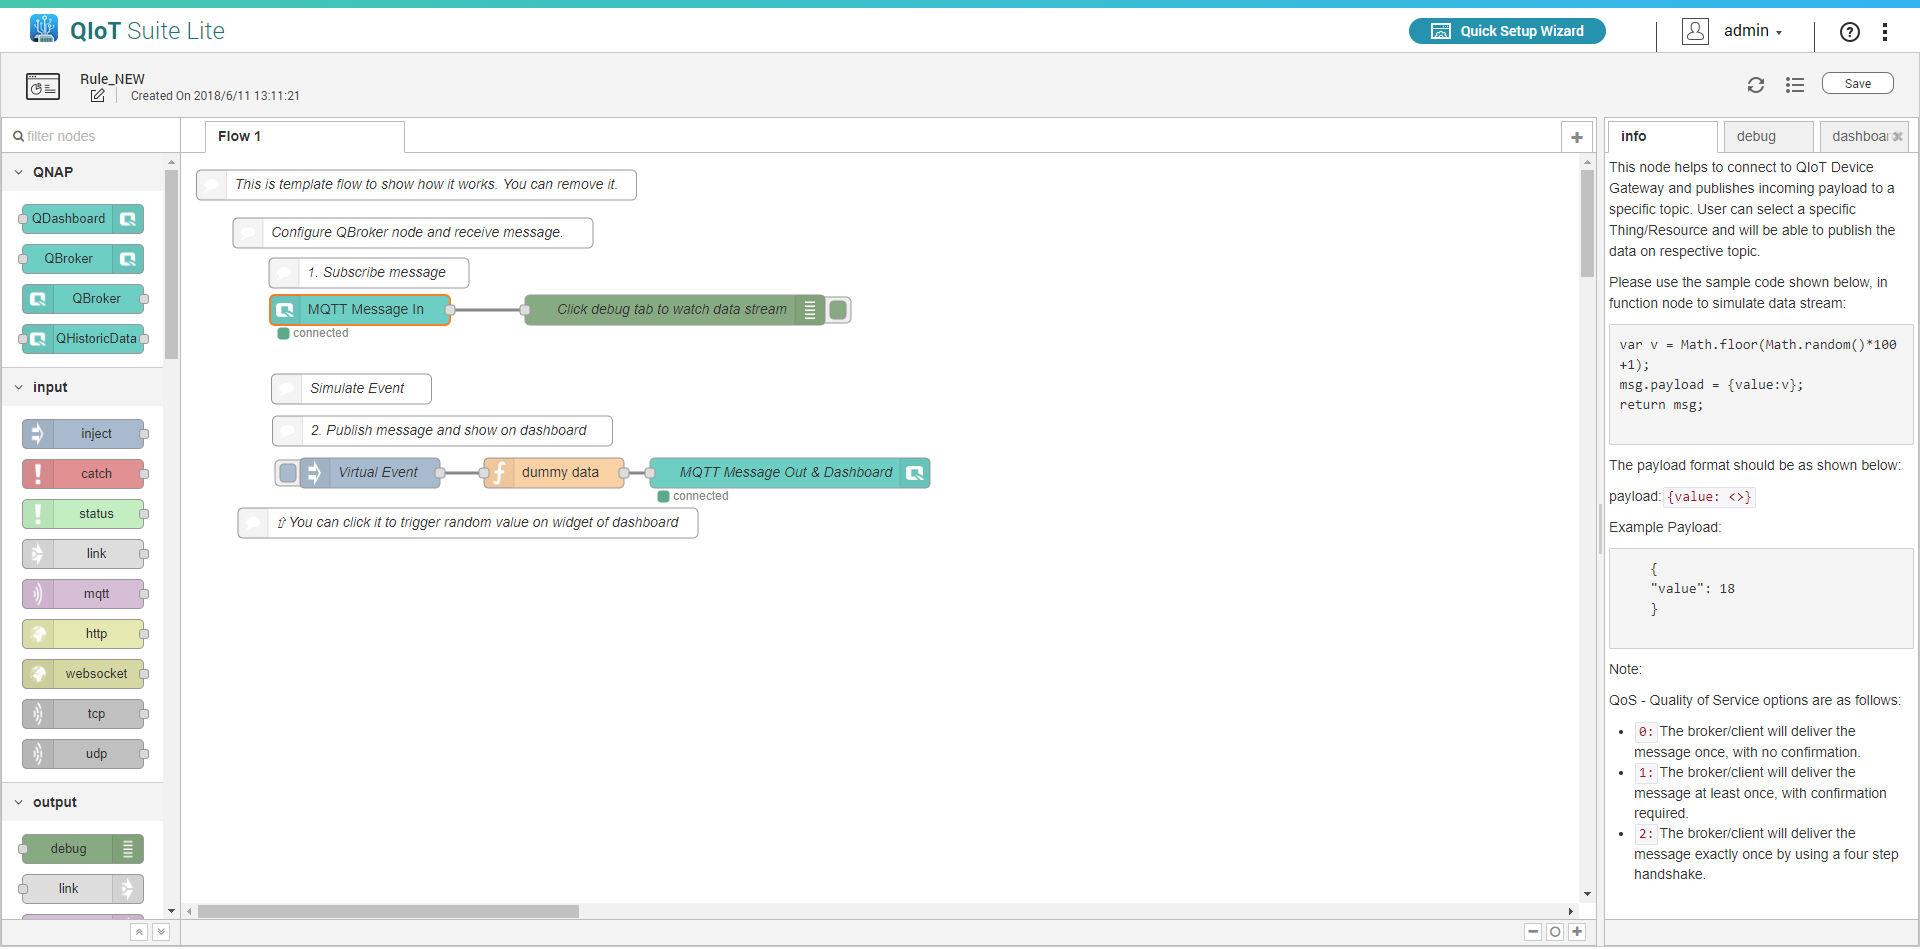1920x949 pixels.
Task: Select the Flow 1 tab
Action: tap(240, 136)
